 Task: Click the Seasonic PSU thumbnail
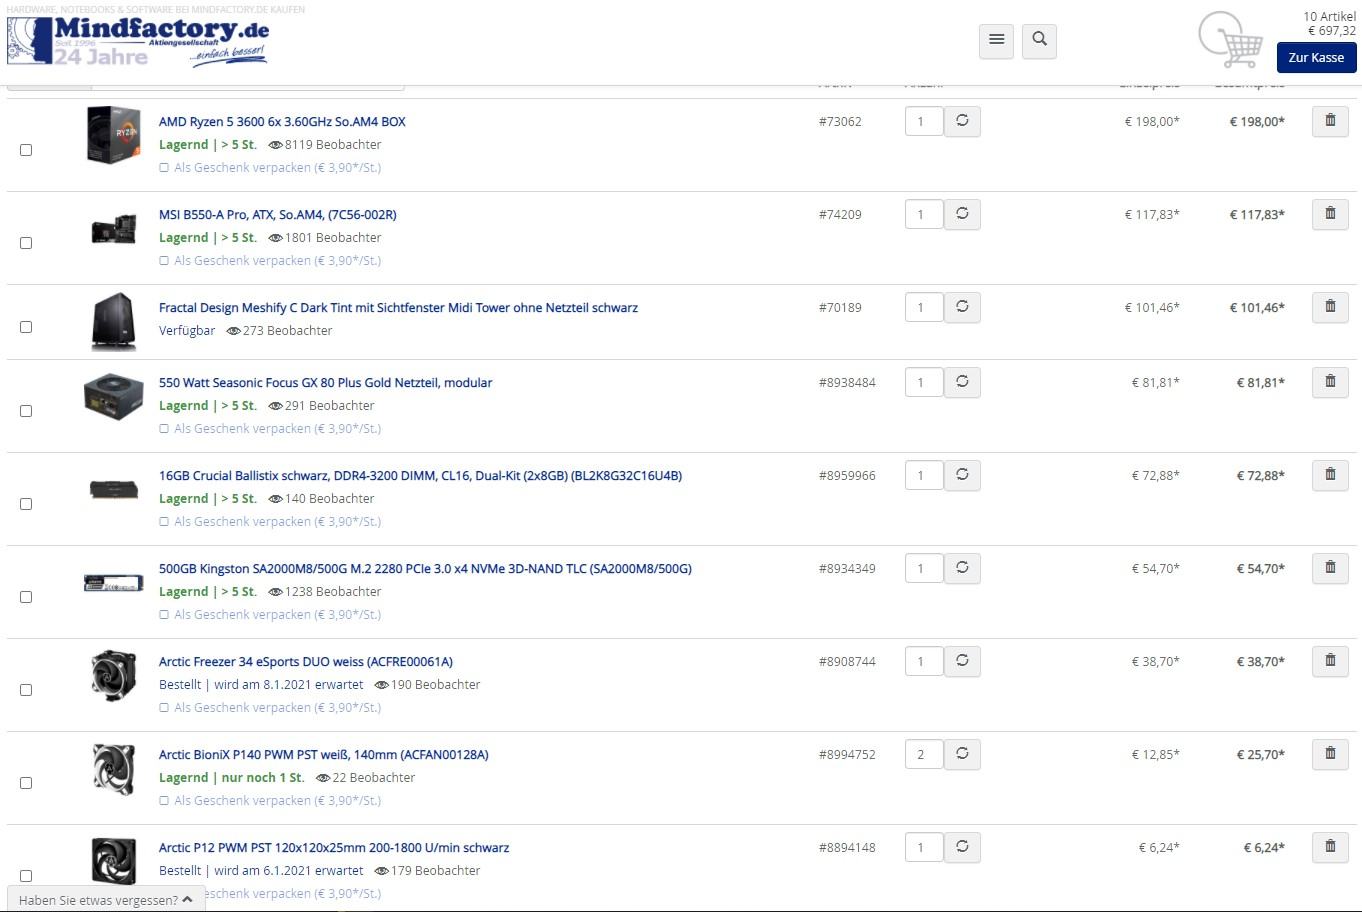113,397
